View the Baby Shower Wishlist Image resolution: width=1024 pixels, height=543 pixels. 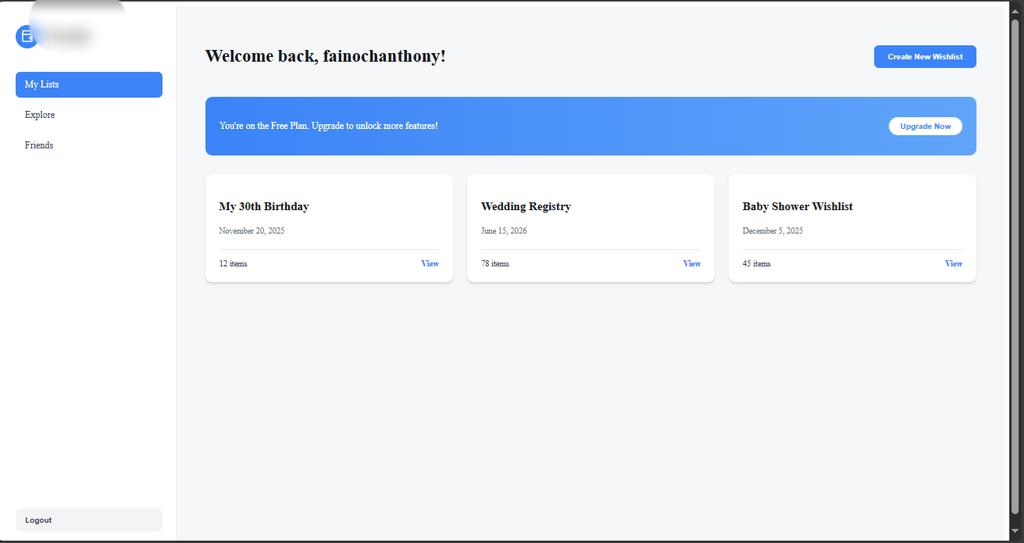(953, 263)
